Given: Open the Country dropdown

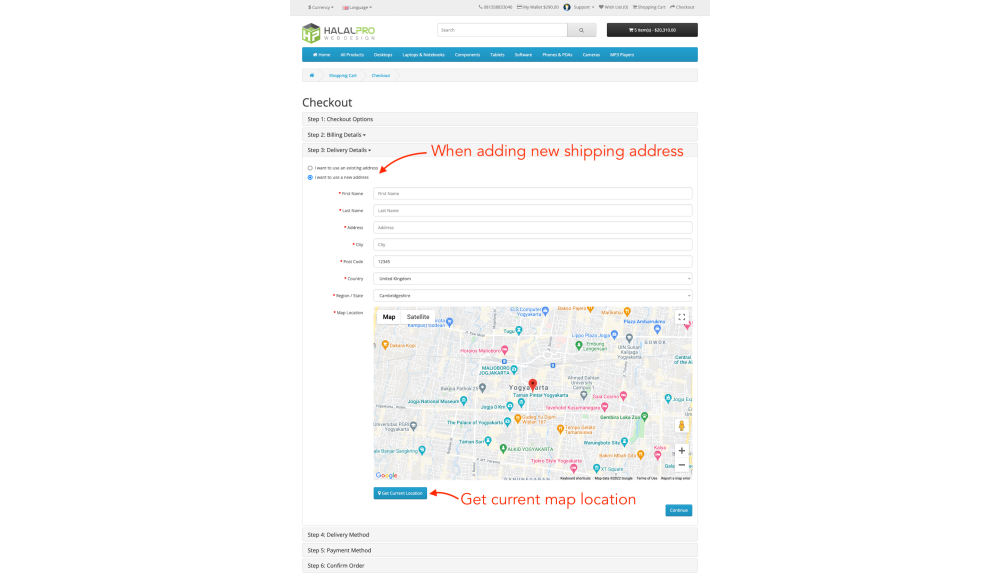Looking at the screenshot, I should (532, 278).
